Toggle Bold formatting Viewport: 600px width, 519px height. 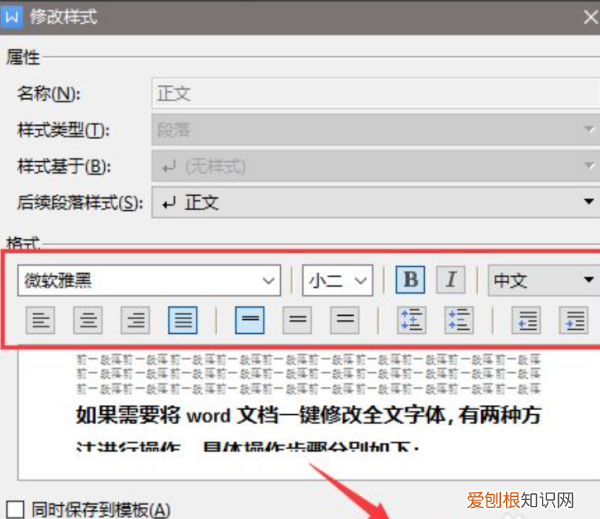pos(410,280)
